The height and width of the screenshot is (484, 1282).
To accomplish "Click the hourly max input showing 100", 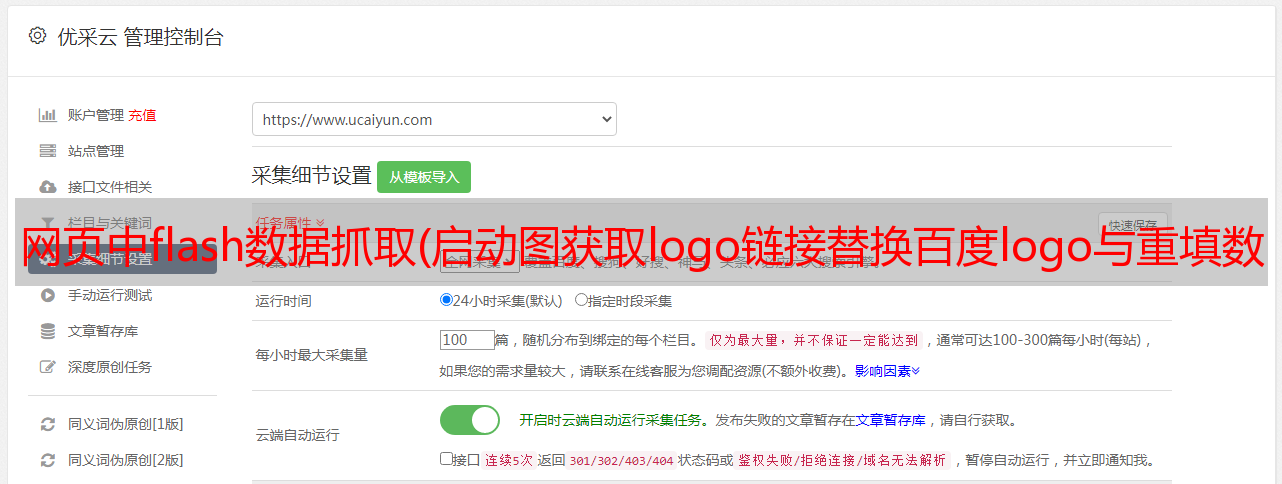I will [467, 340].
